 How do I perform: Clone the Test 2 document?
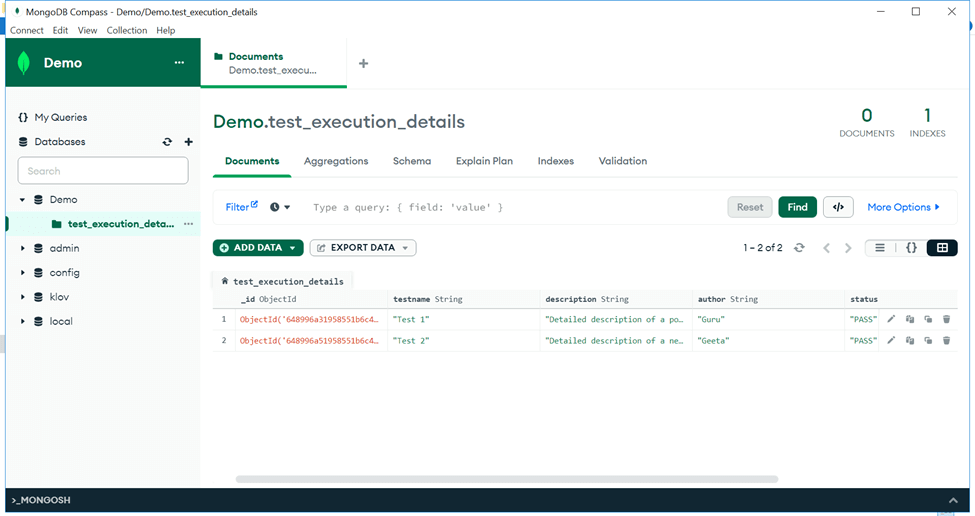pyautogui.click(x=928, y=341)
